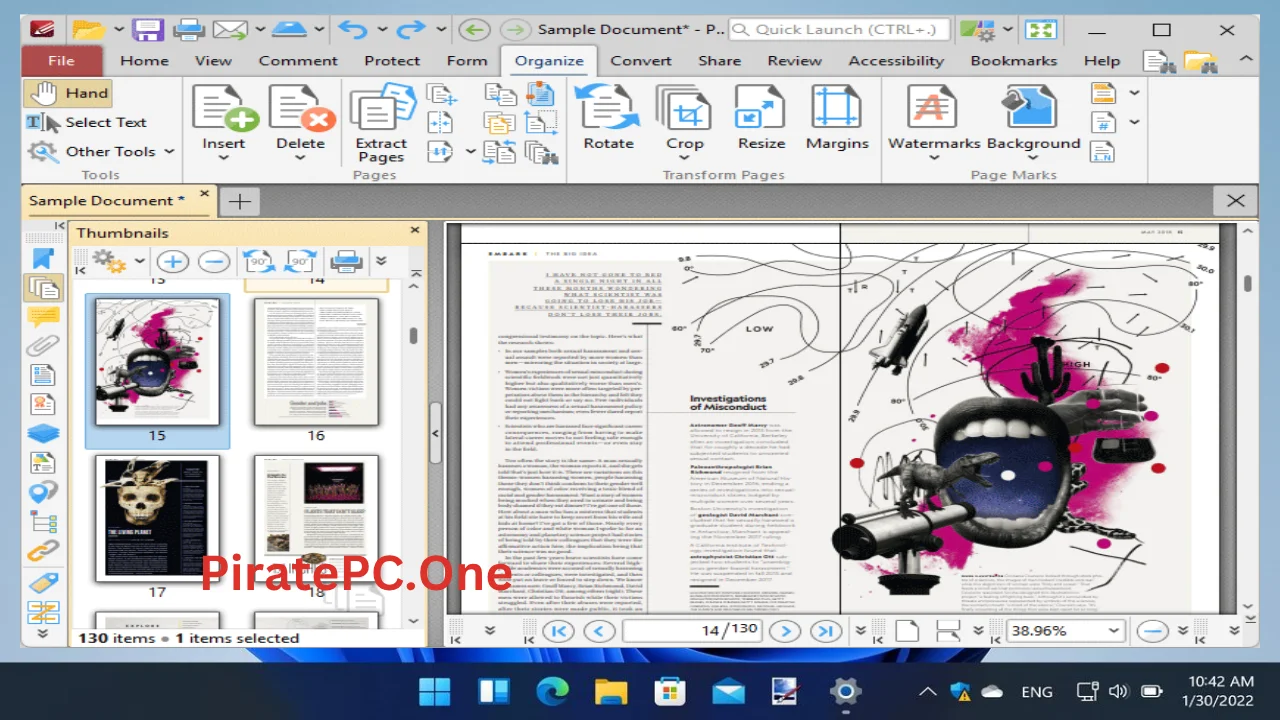
Task: Open the Bookmarks ribbon tab
Action: click(x=1013, y=61)
